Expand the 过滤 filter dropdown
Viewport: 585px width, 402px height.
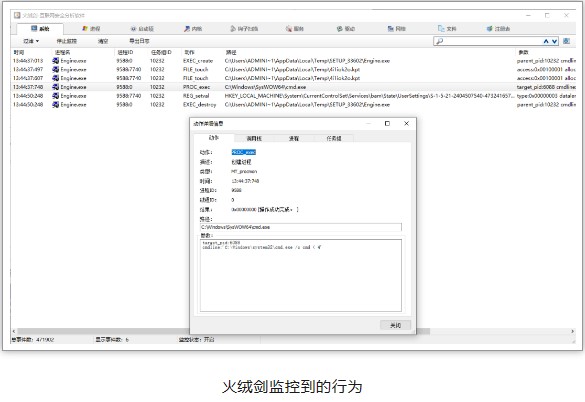pos(31,41)
